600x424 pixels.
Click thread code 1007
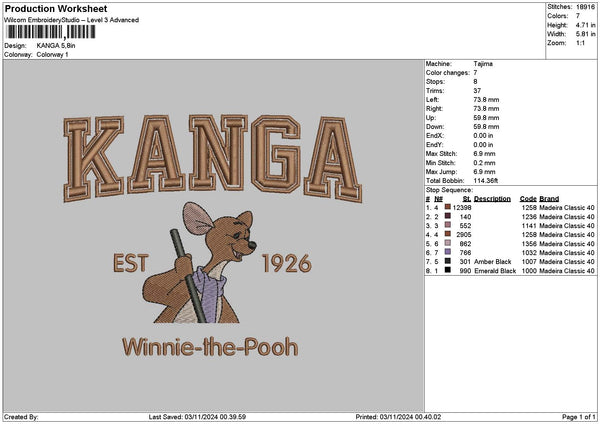pos(529,262)
